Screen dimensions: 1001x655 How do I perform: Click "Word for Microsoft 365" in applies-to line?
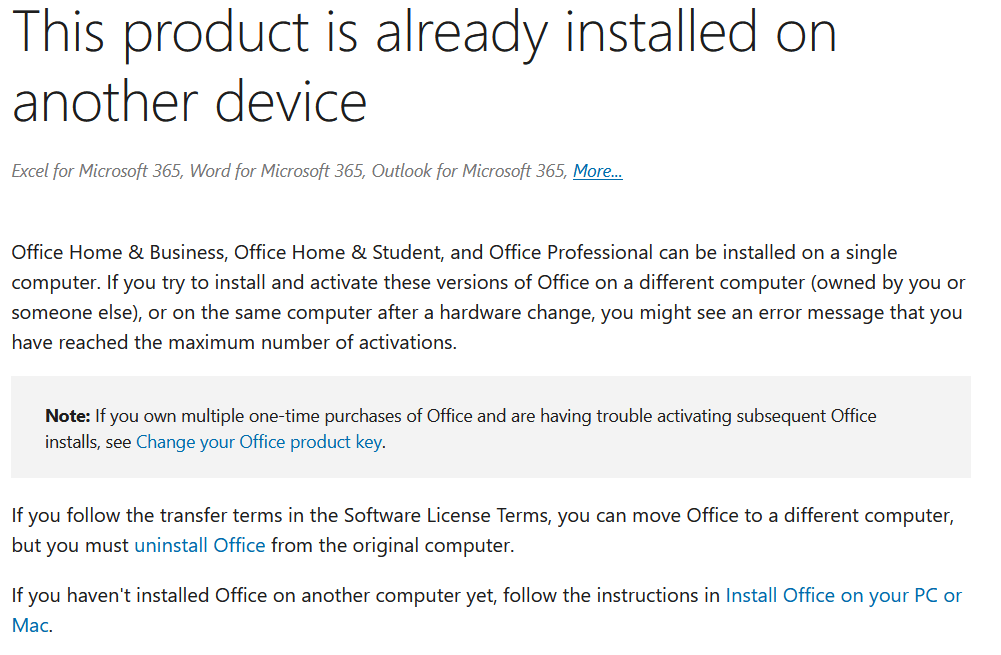pyautogui.click(x=276, y=171)
